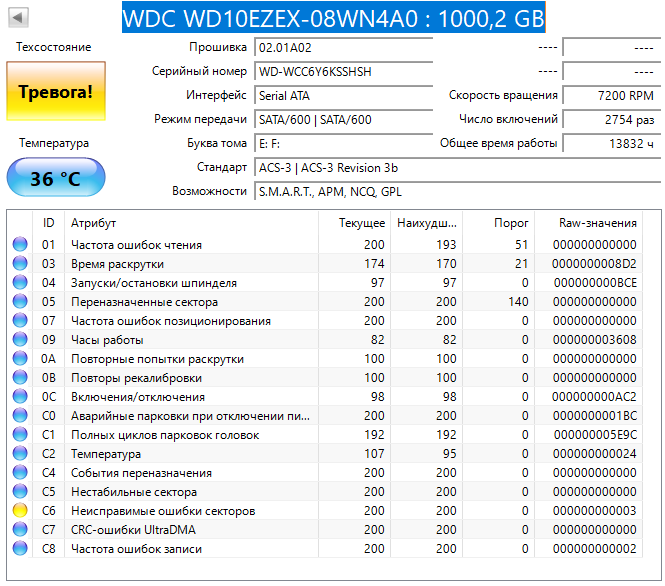
Task: Select the row Частота ошибок записи
Action: click(327, 549)
